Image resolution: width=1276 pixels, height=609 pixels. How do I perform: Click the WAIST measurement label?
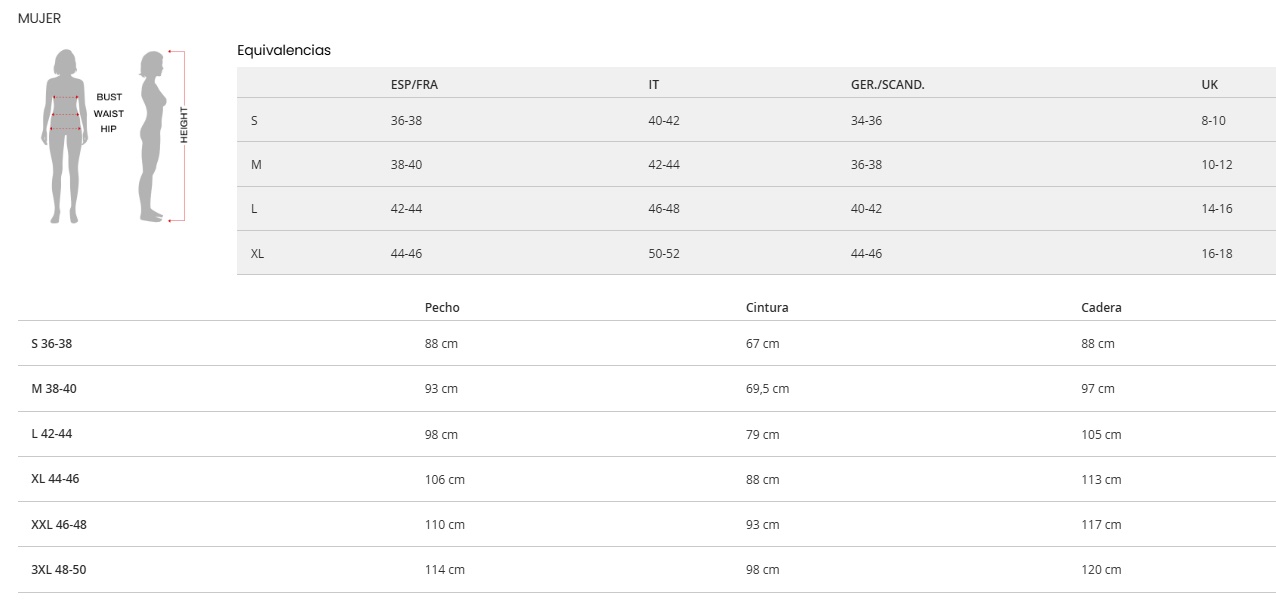point(109,113)
